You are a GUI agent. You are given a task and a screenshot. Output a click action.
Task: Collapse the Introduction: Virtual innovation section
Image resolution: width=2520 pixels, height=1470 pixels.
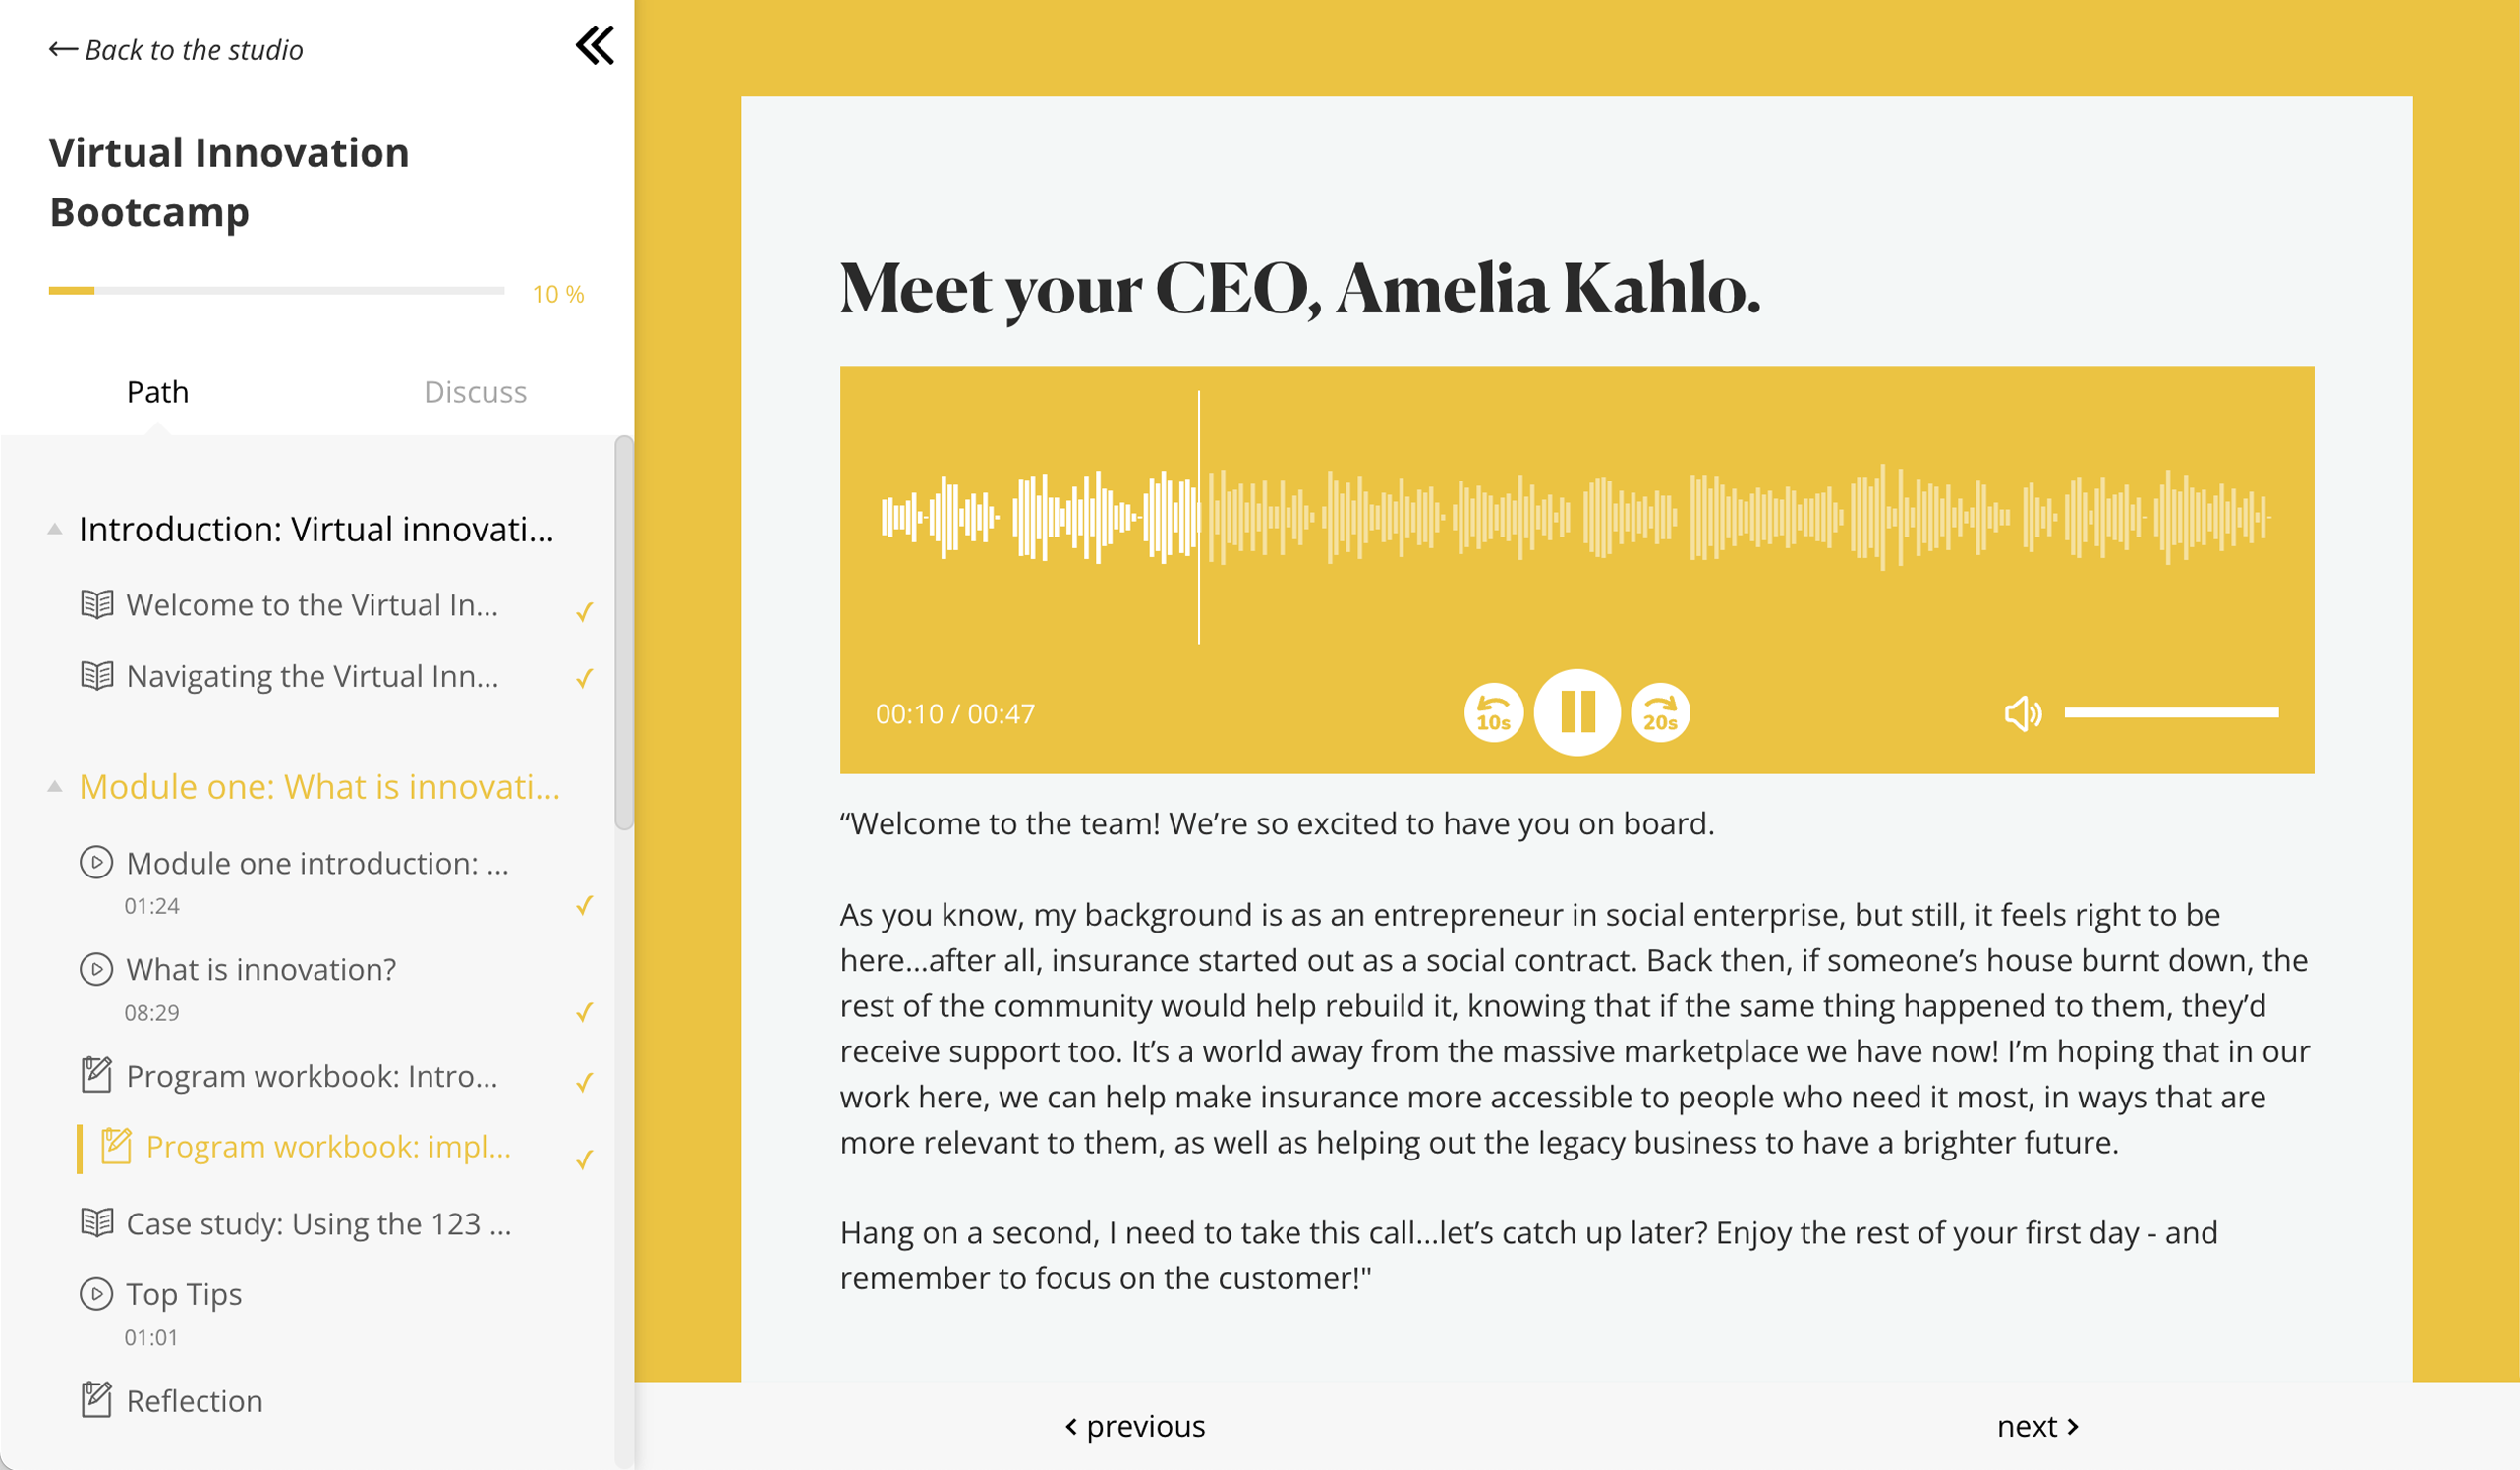coord(55,529)
